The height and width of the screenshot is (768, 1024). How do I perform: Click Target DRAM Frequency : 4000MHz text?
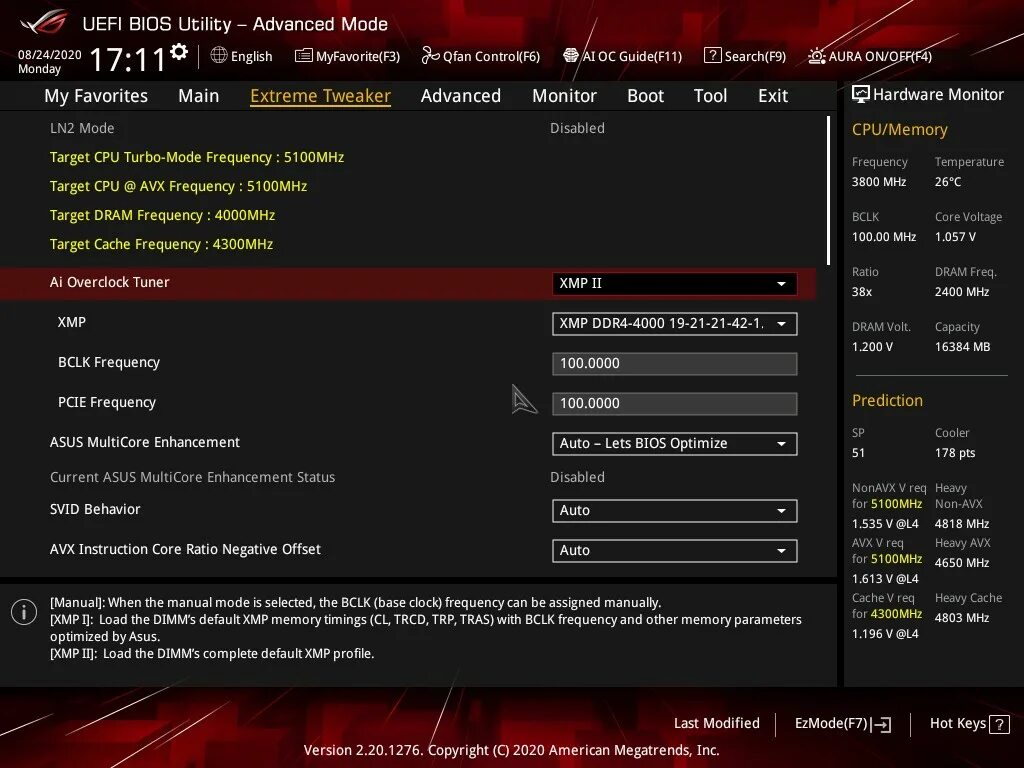tap(162, 215)
